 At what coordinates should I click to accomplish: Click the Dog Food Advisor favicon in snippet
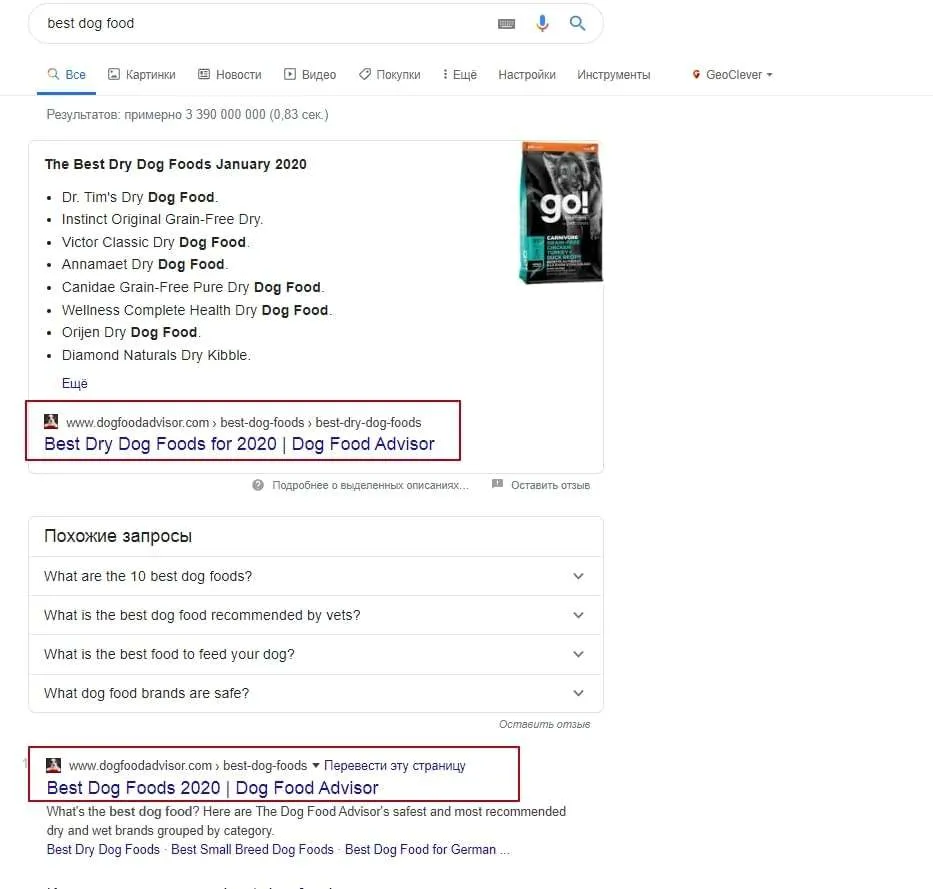click(51, 421)
